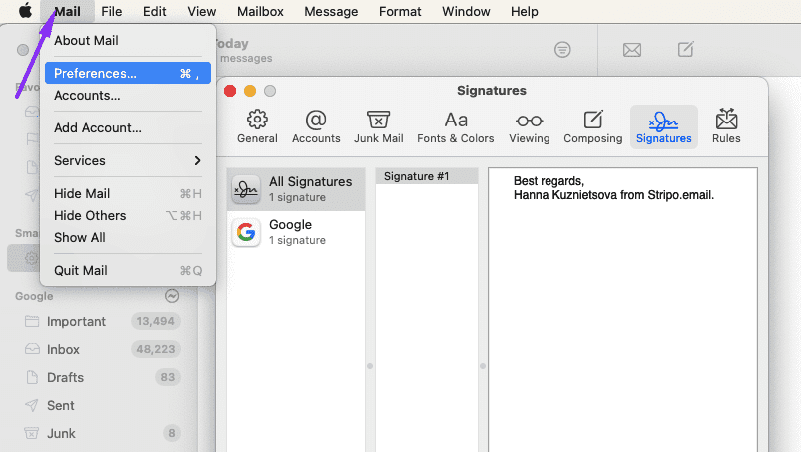
Task: Open the Window menu
Action: click(466, 11)
